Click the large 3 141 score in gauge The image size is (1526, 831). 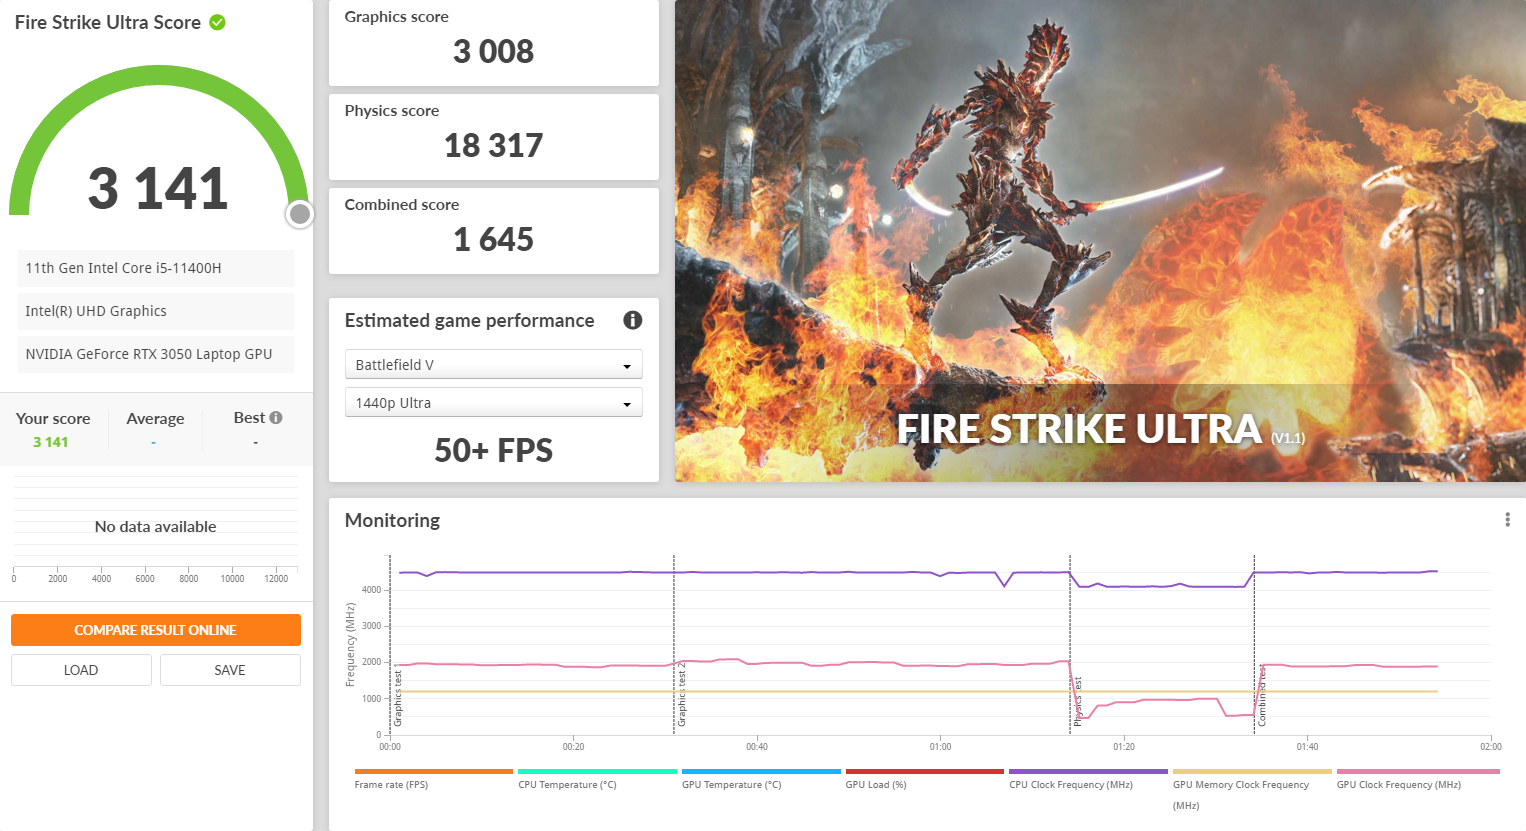pos(158,188)
